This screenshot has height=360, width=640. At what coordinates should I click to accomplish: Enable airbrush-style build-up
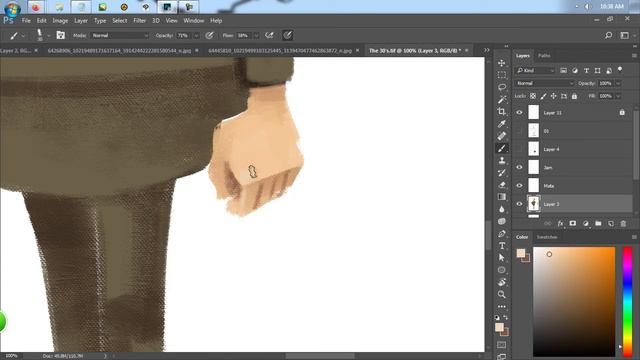tap(269, 36)
